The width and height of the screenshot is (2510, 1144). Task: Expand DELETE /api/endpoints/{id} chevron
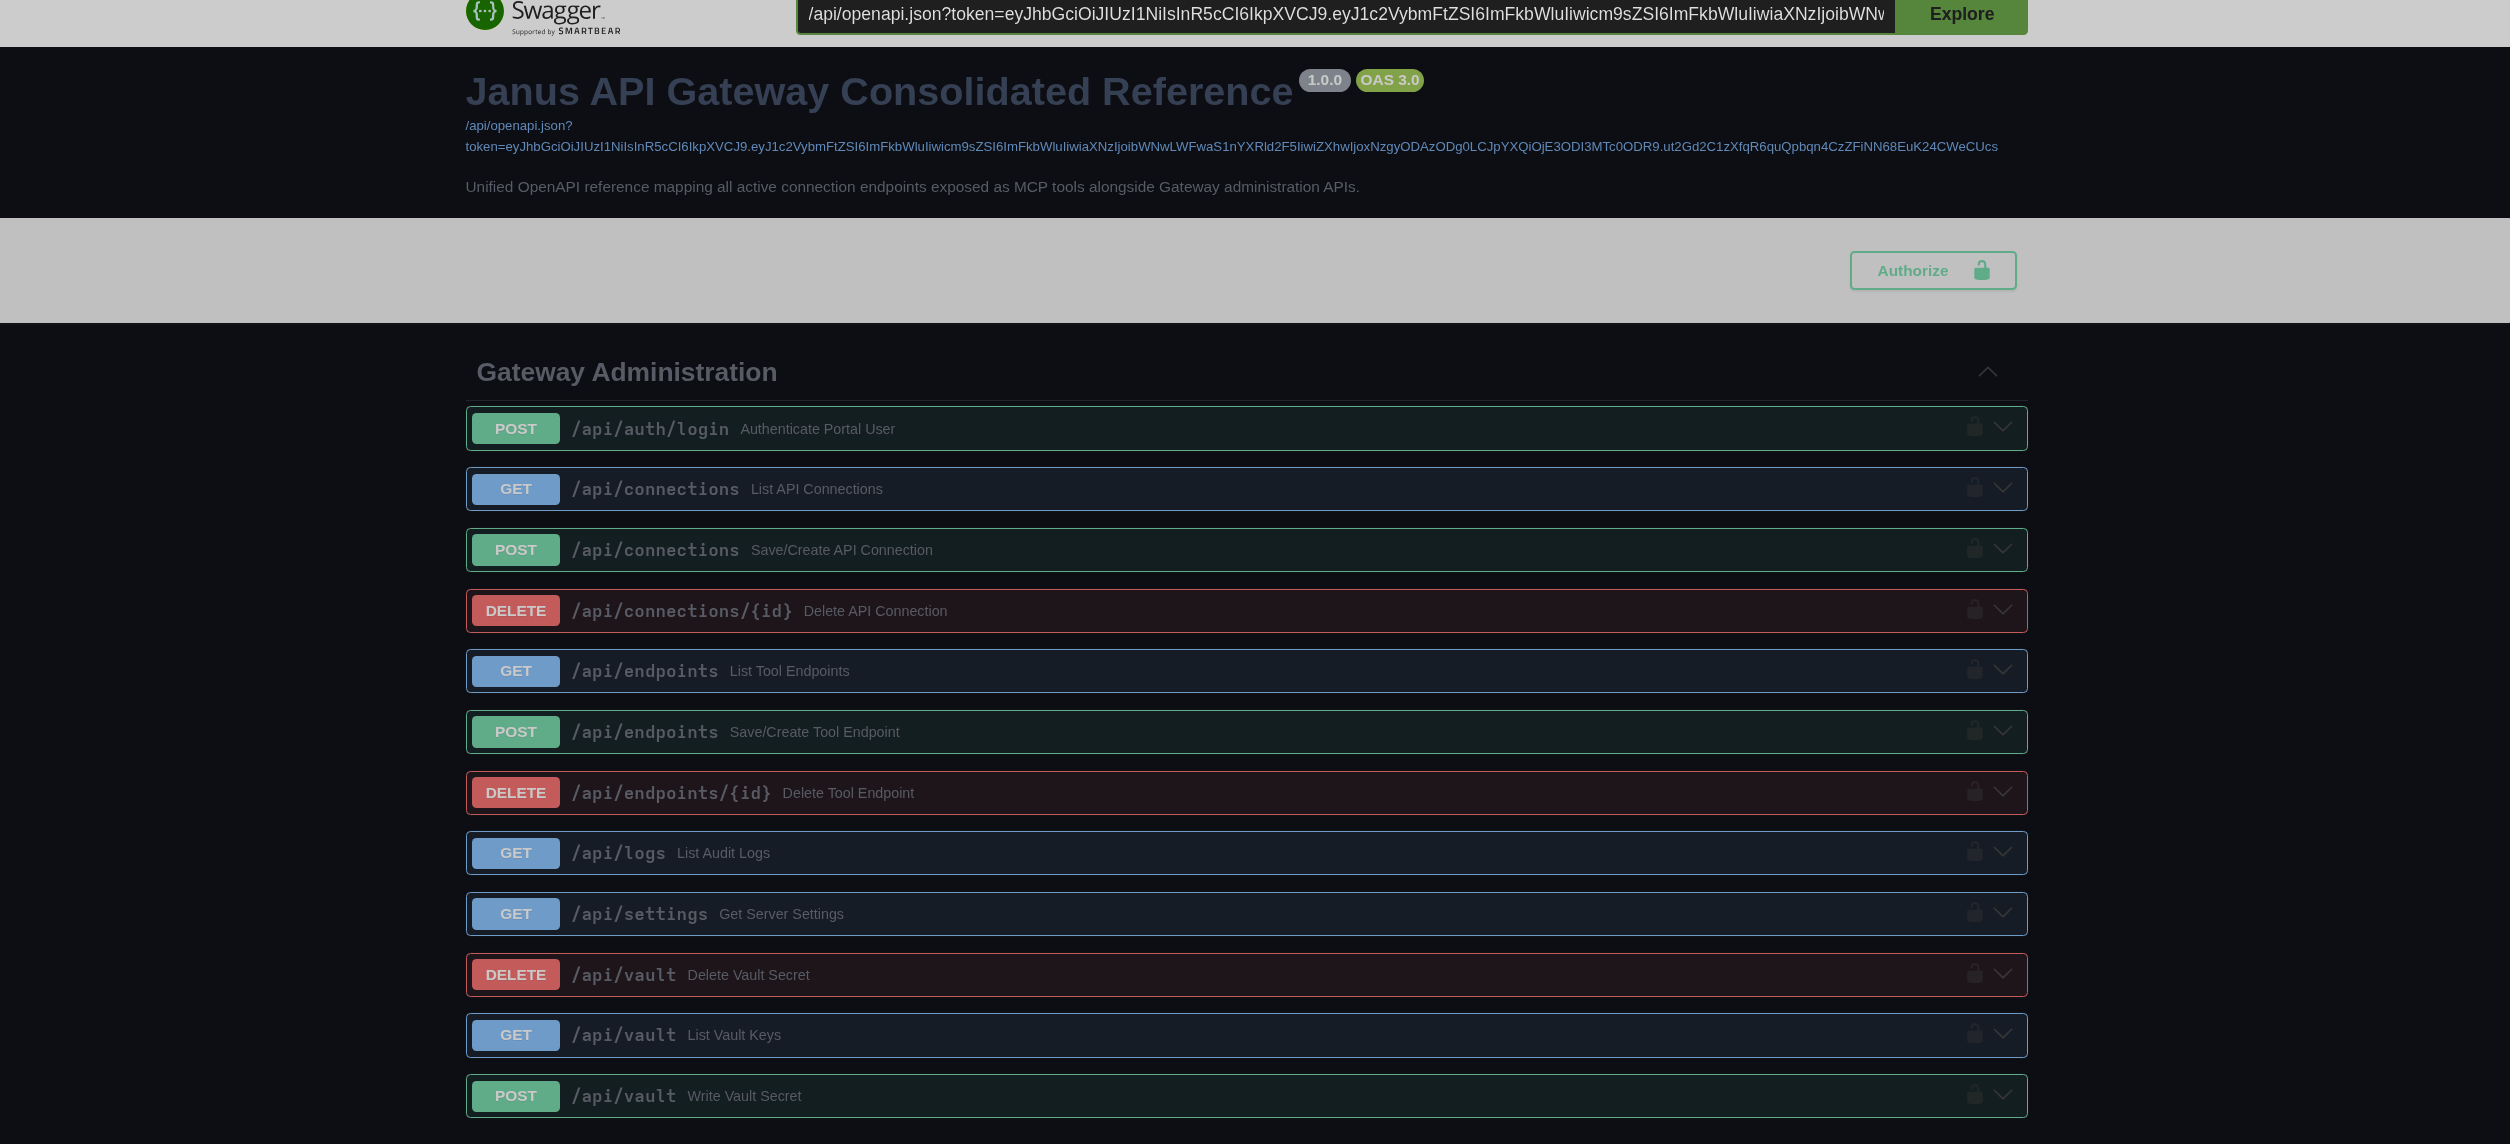click(2002, 792)
